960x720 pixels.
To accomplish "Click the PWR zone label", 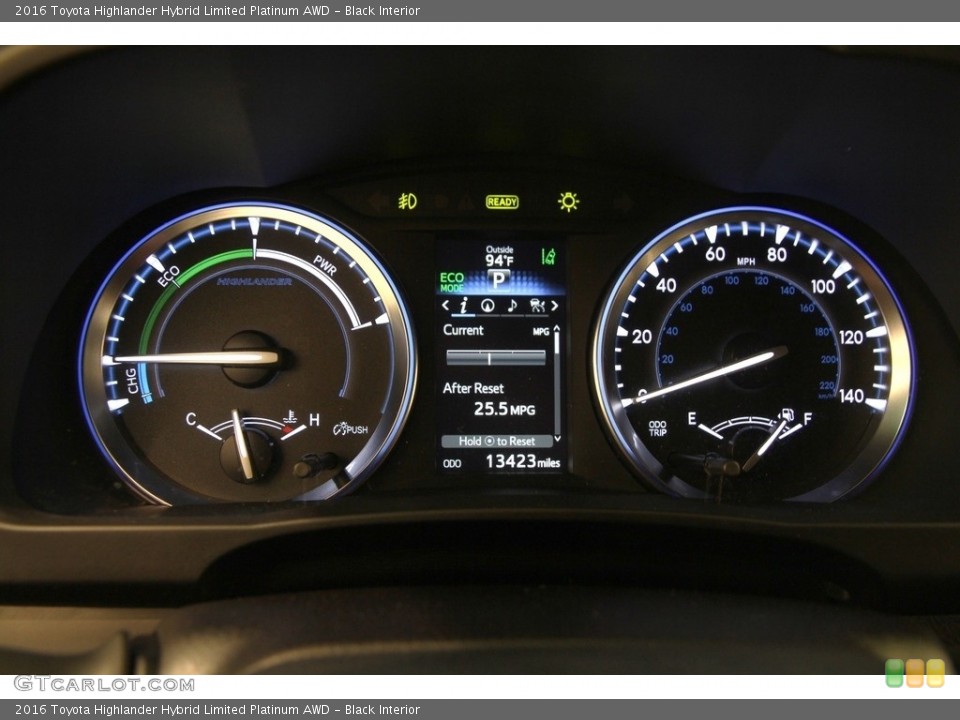I will tap(324, 265).
